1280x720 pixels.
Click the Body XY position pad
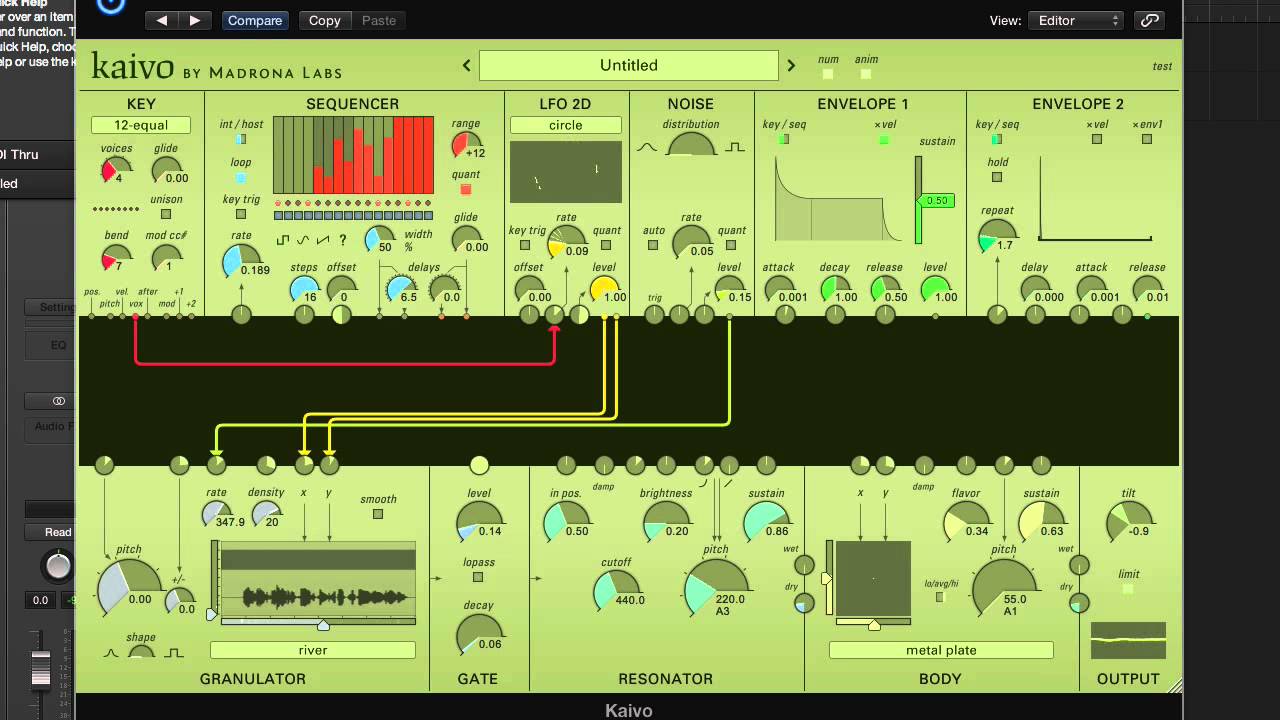(x=873, y=578)
